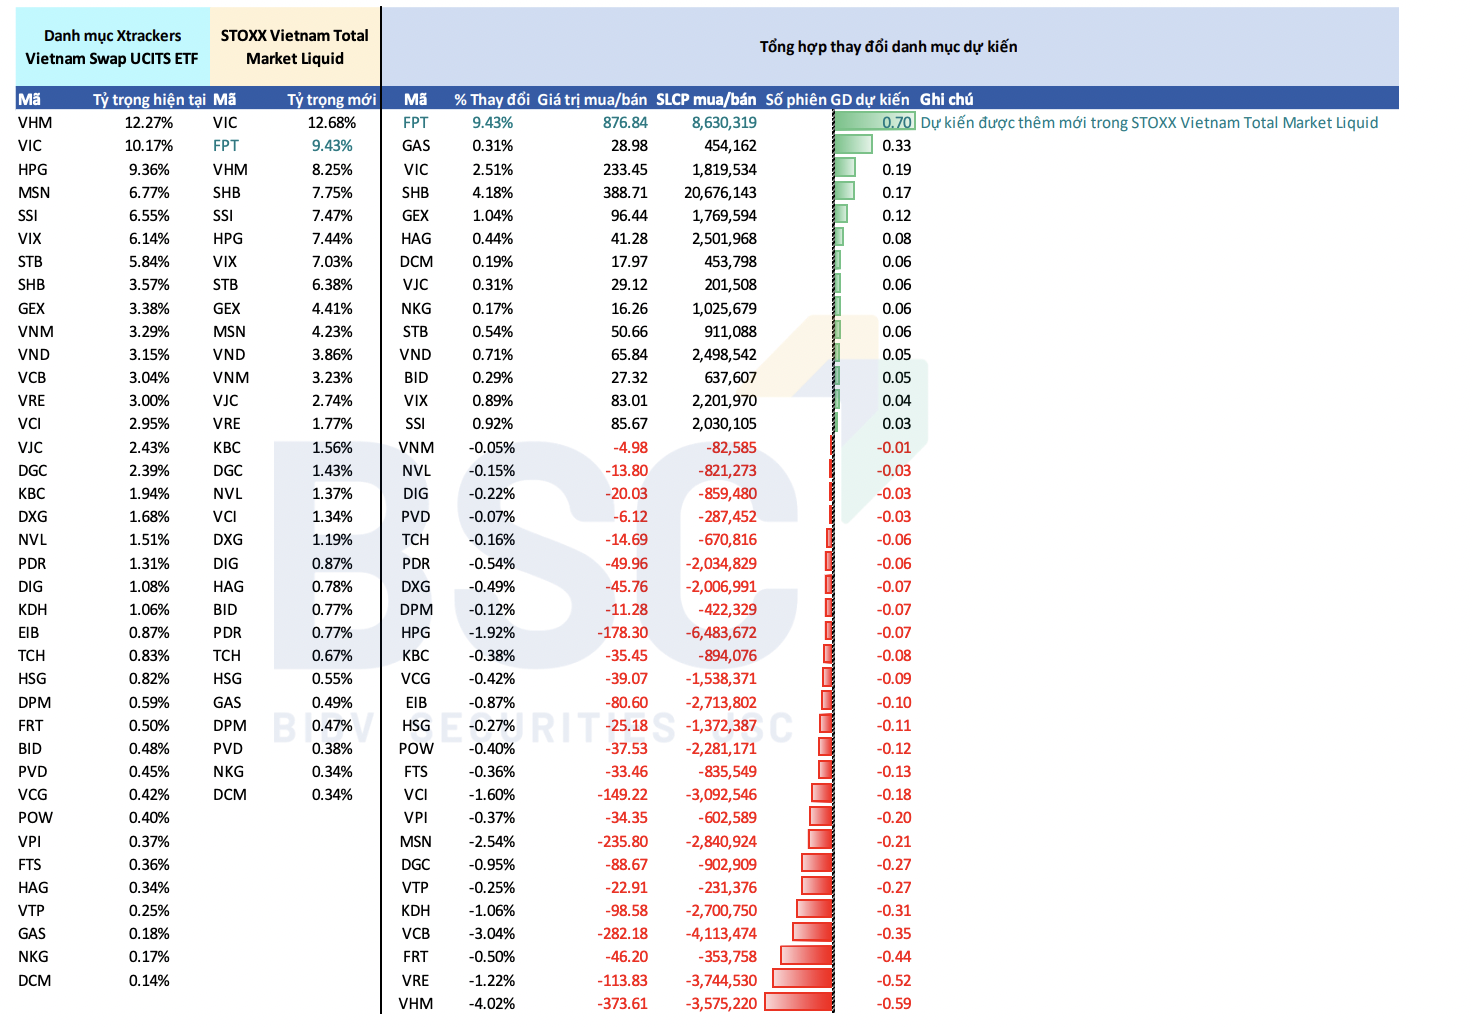Click the 'Danh mục Xtrackers Vietnam Swap' title
The image size is (1472, 1028).
[x=112, y=47]
